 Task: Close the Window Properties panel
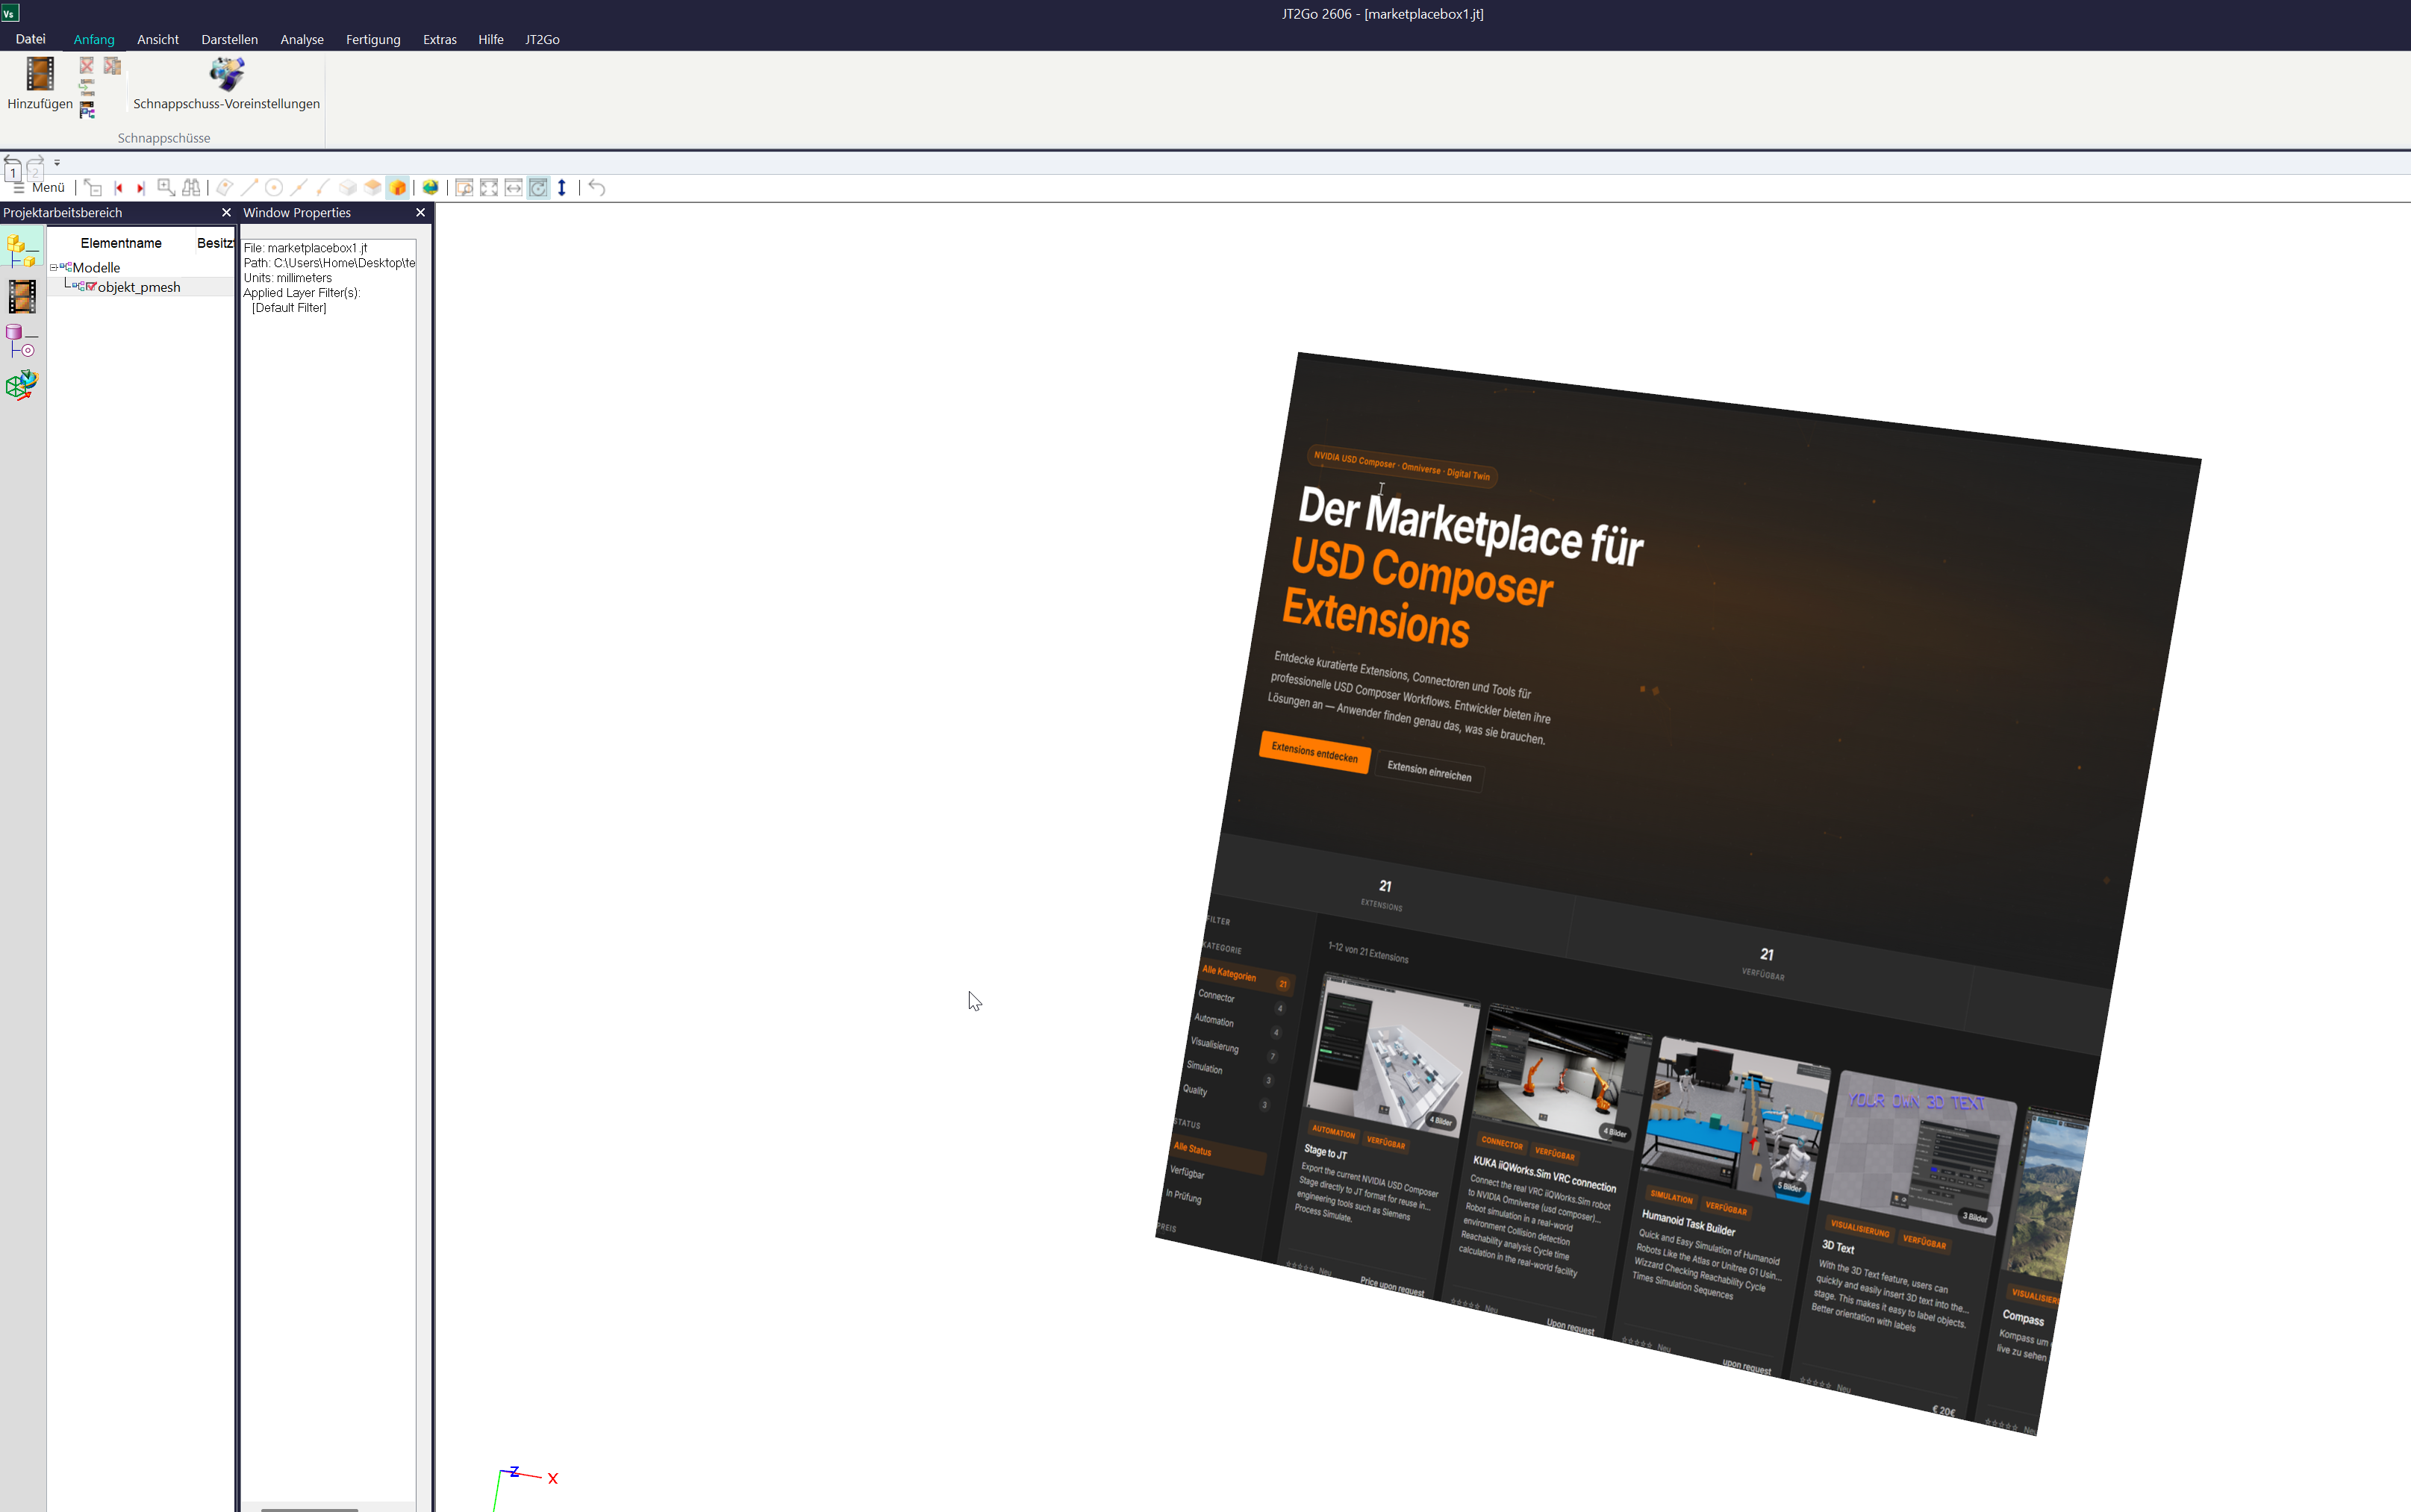point(420,213)
